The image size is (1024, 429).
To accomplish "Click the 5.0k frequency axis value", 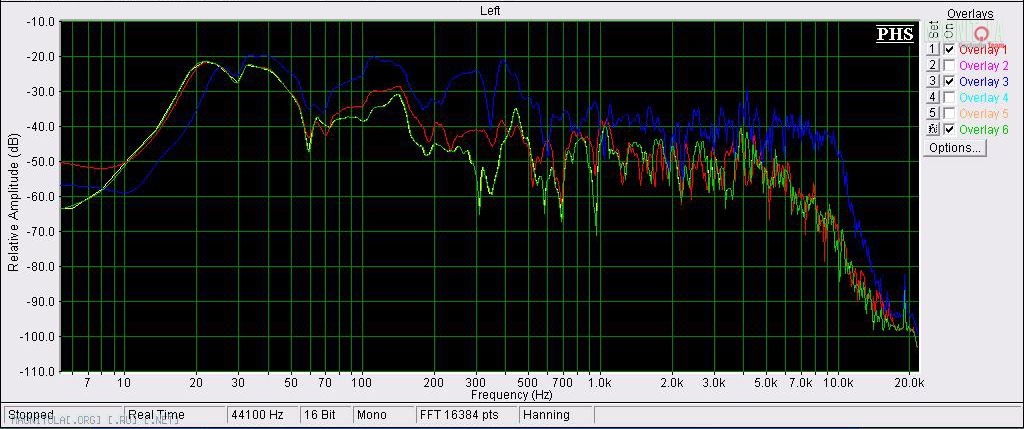I will pos(766,383).
